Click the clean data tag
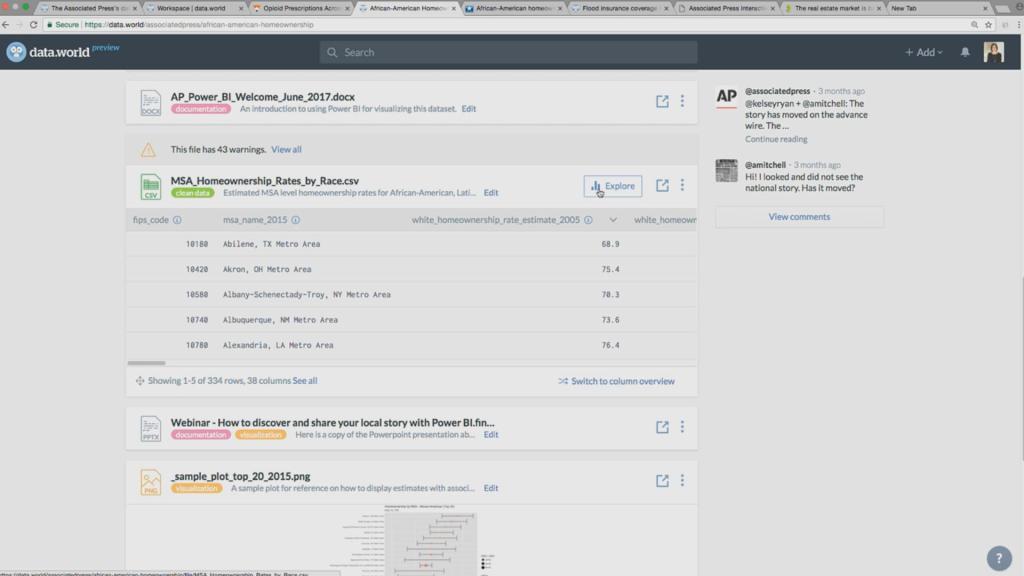This screenshot has width=1024, height=576. click(193, 193)
